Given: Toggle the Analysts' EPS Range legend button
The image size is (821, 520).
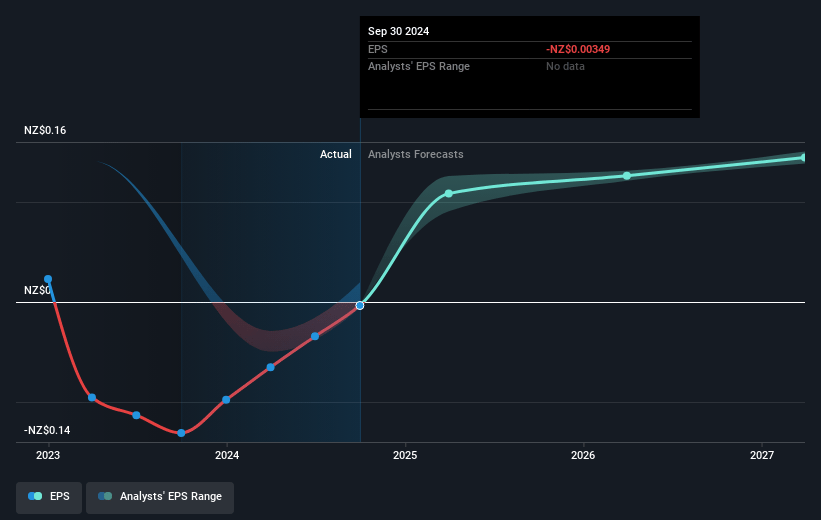Looking at the screenshot, I should (x=160, y=497).
